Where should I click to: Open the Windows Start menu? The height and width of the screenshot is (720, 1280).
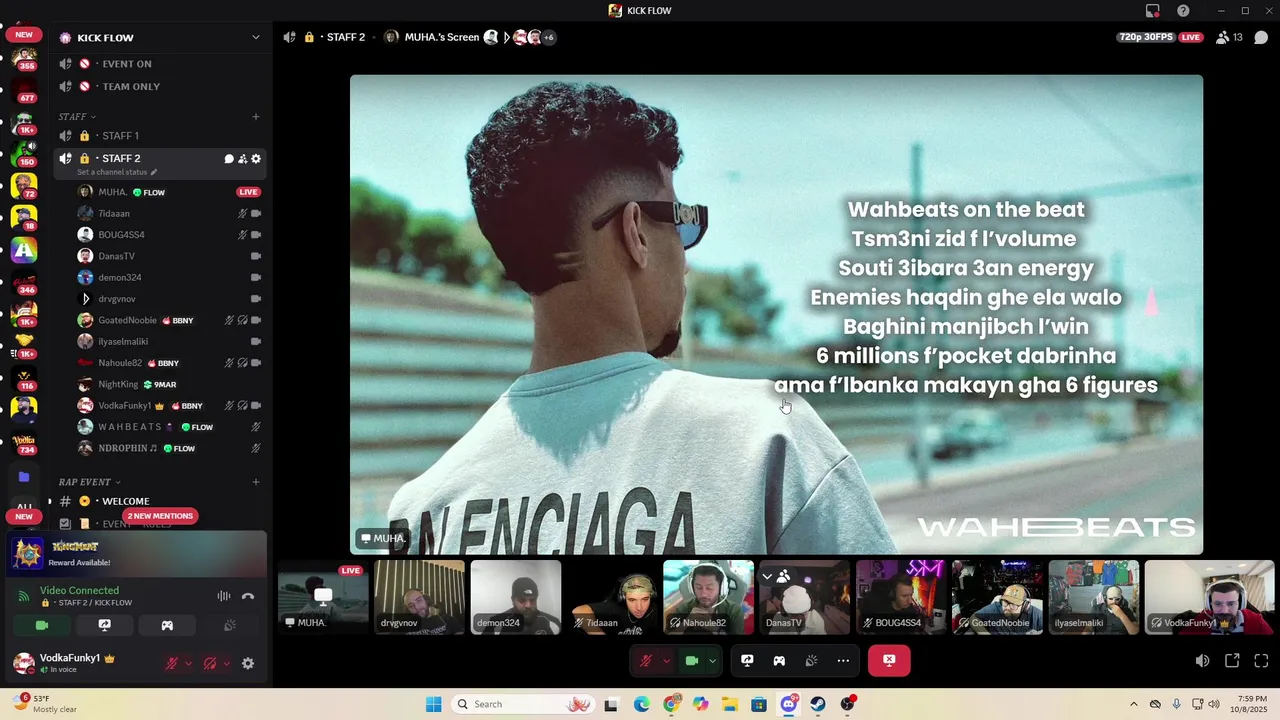433,704
